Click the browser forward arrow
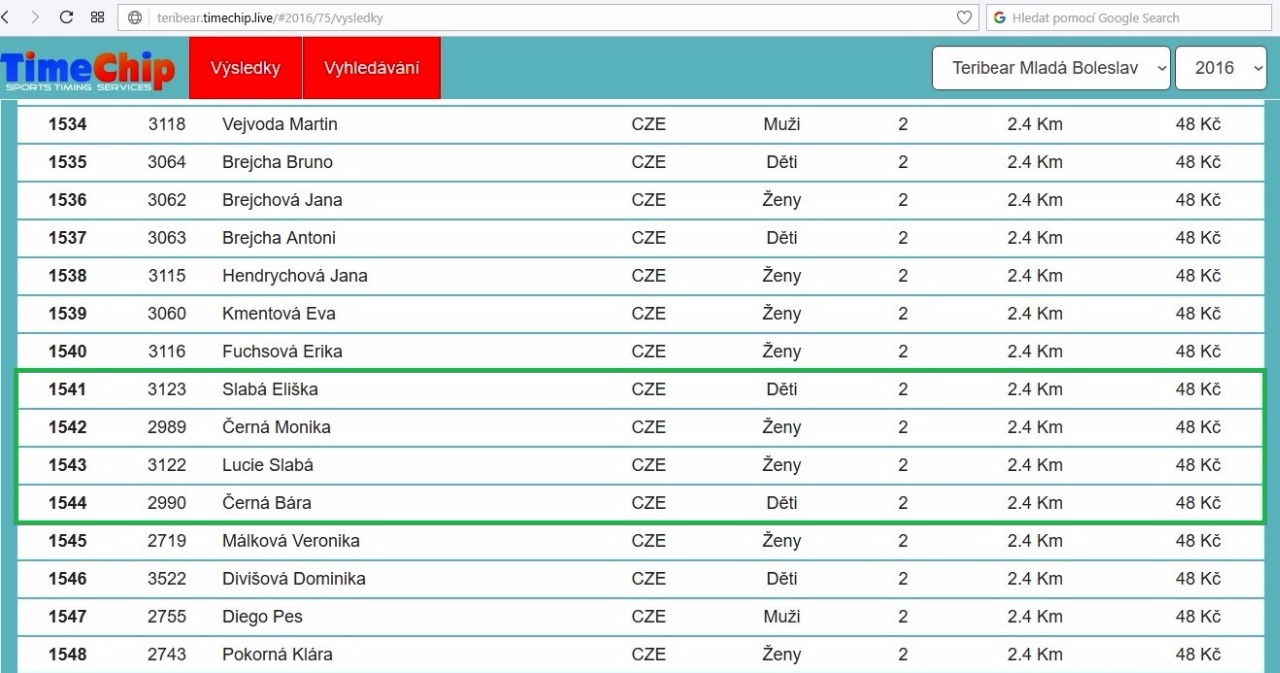 [x=36, y=17]
